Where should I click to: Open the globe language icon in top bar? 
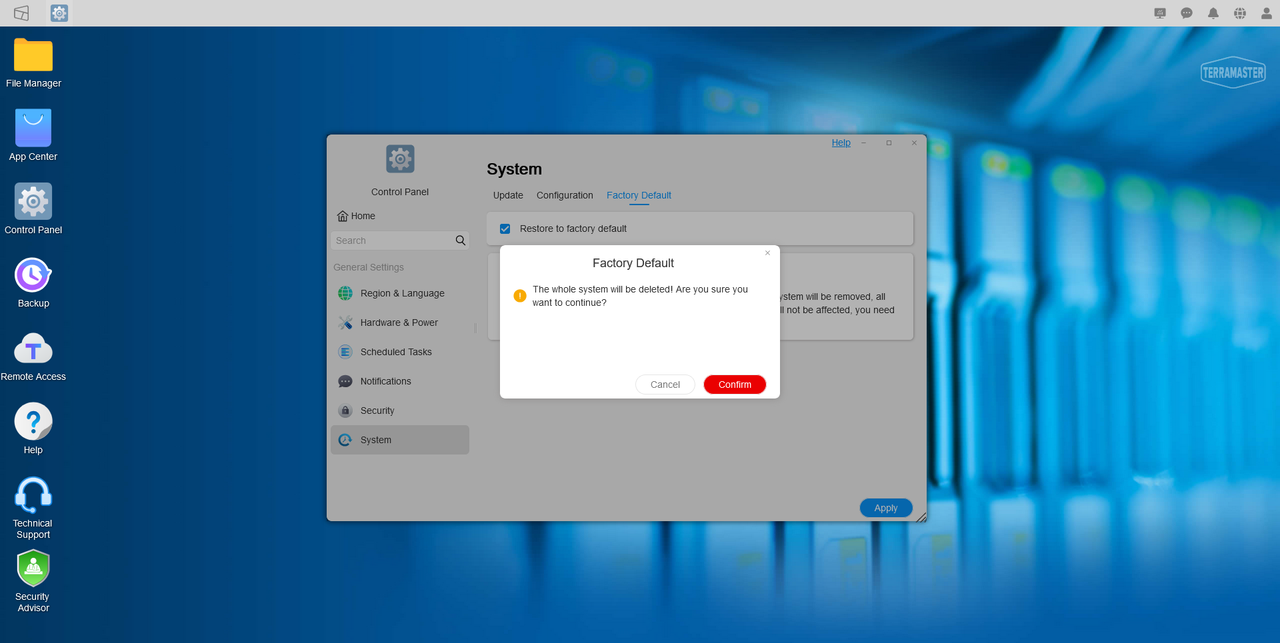click(1240, 13)
